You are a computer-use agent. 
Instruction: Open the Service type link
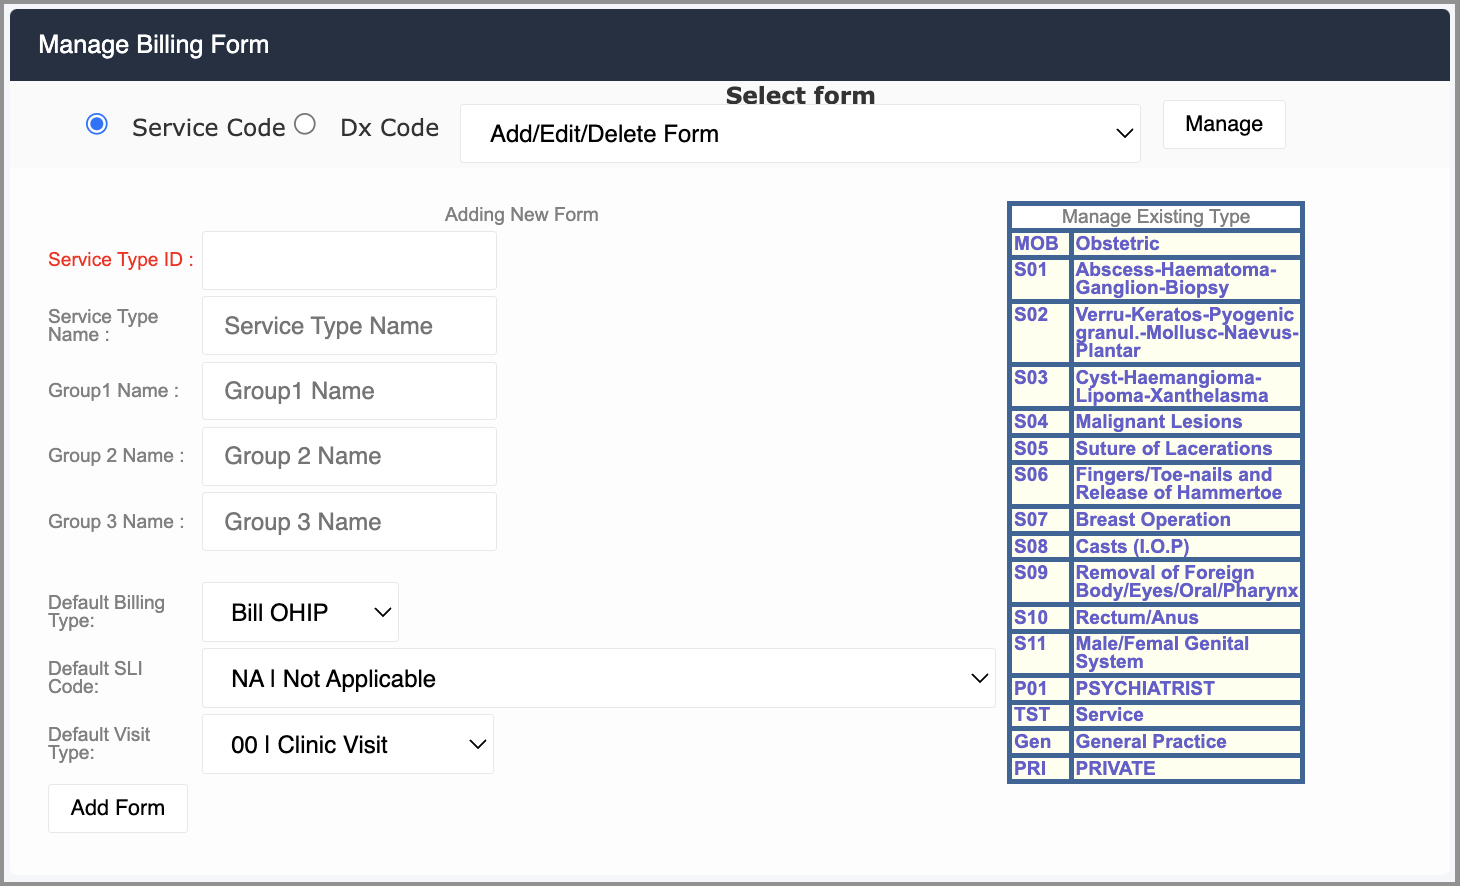tap(1110, 714)
